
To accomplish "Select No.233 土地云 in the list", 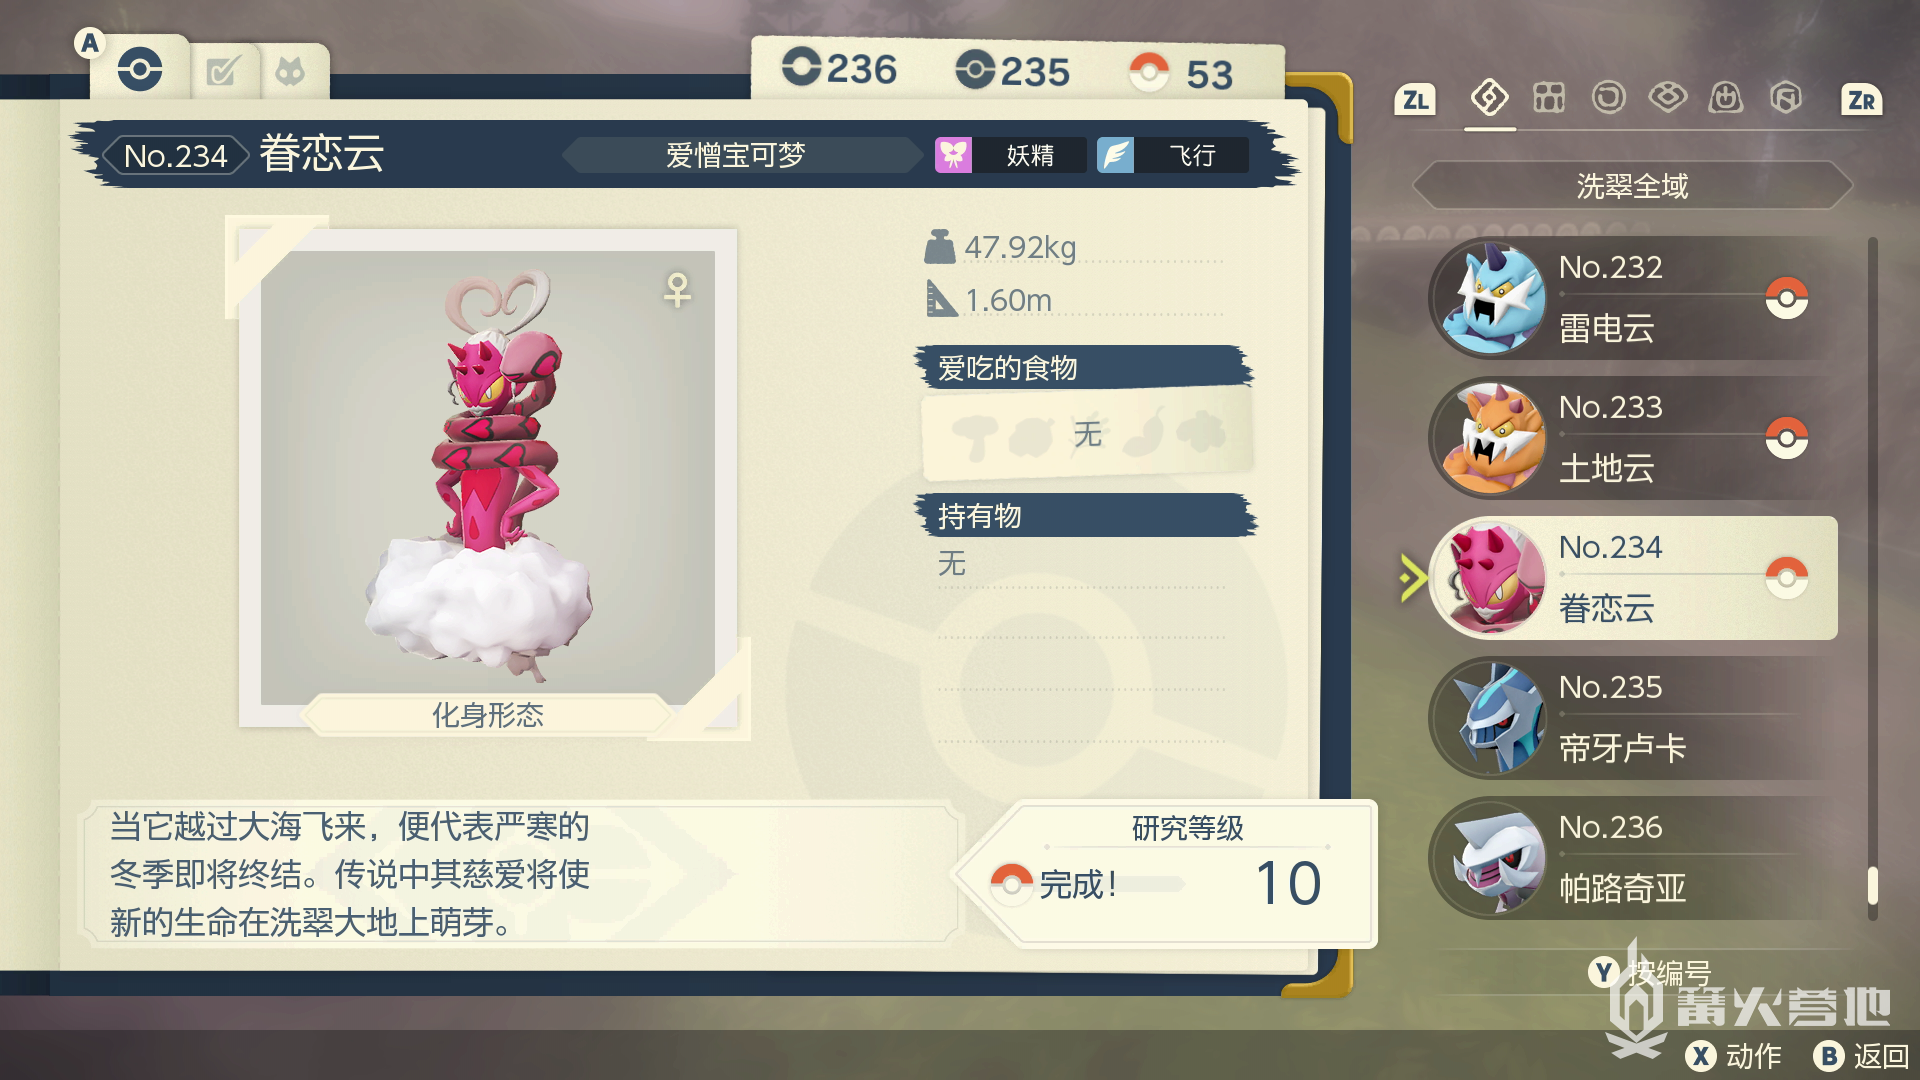I will [x=1633, y=438].
